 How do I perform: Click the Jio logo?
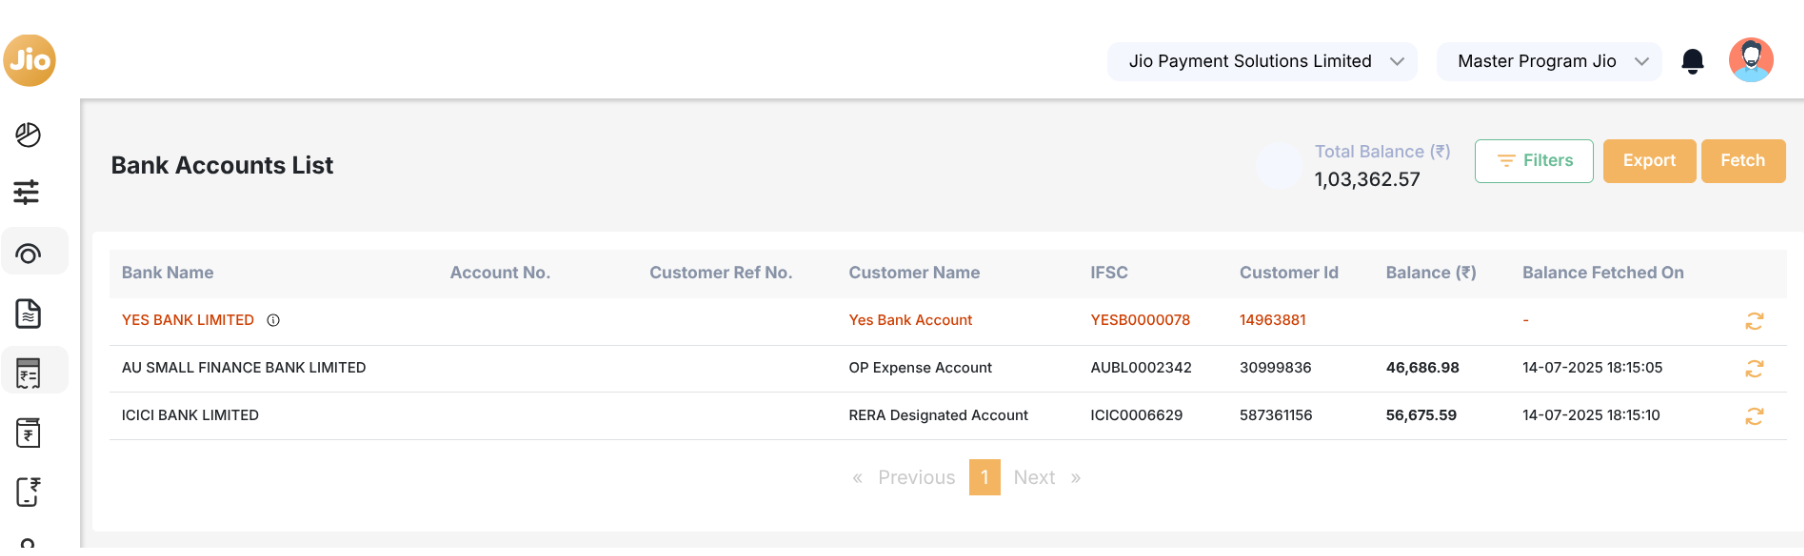pos(29,60)
